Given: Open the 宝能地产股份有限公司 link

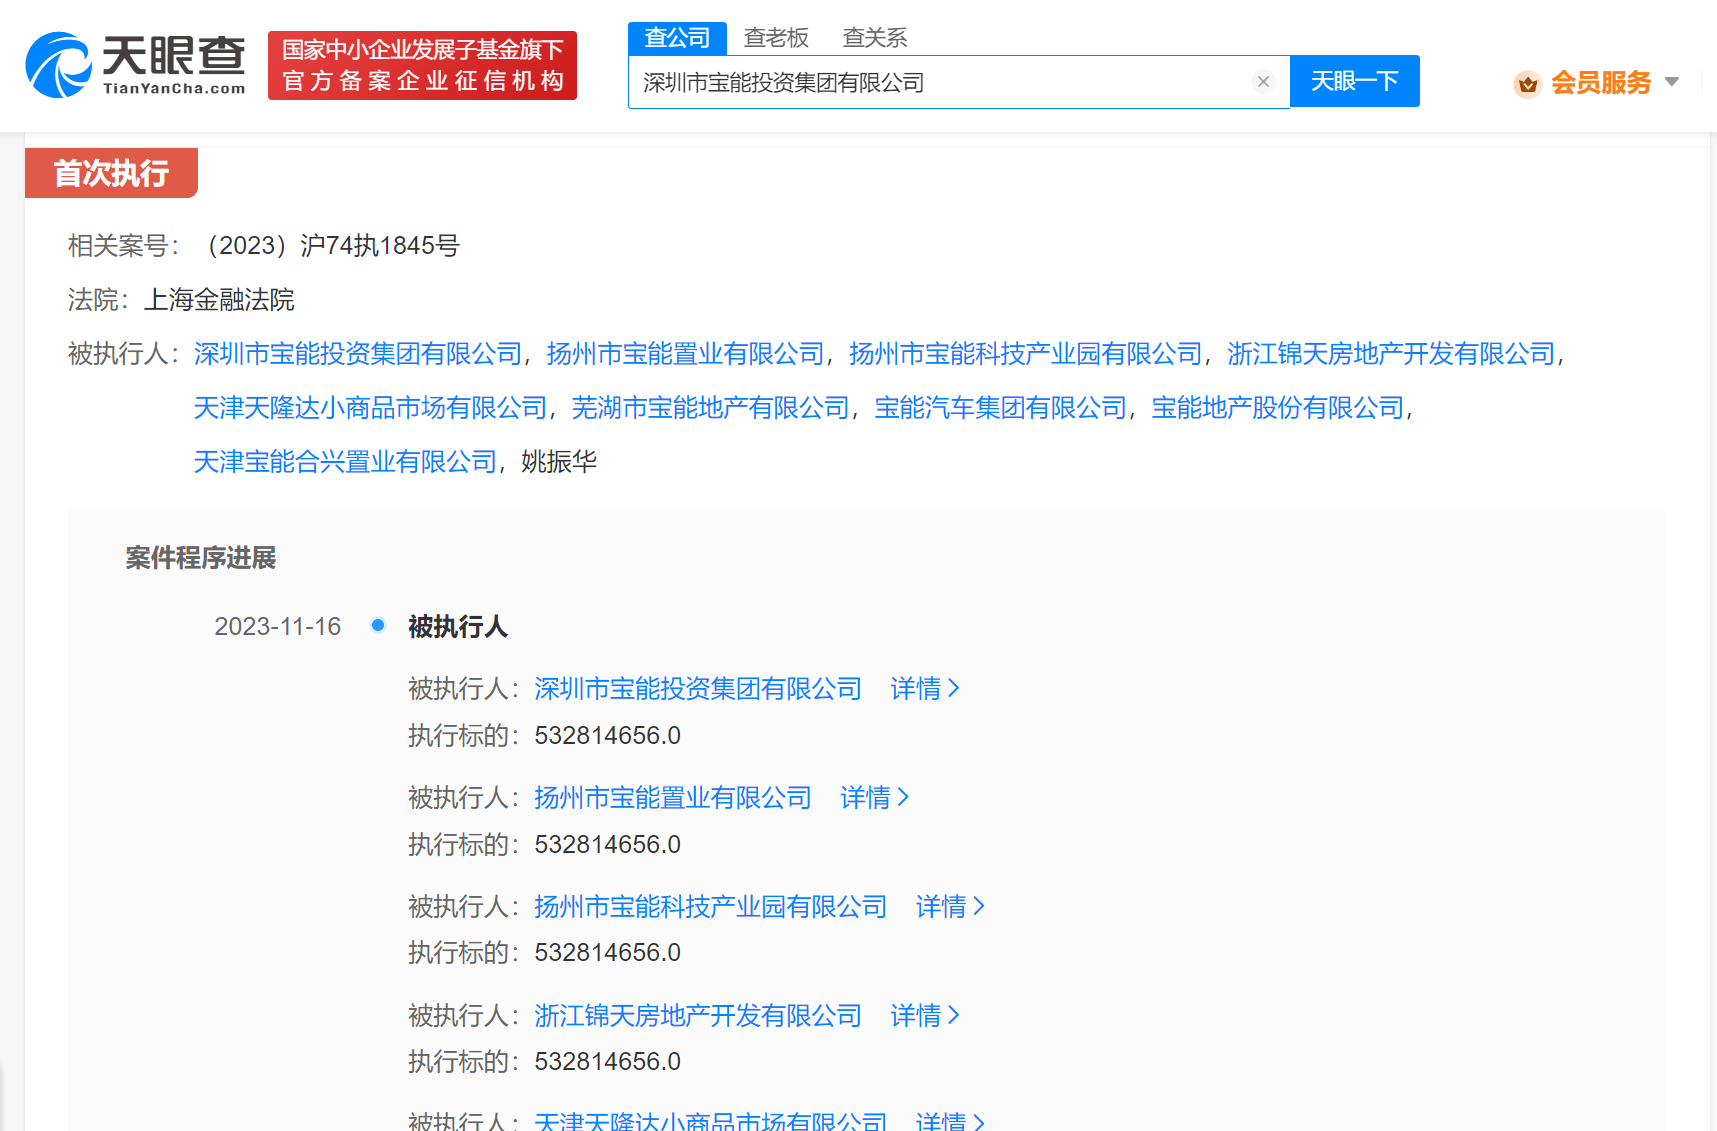Looking at the screenshot, I should click(1278, 408).
